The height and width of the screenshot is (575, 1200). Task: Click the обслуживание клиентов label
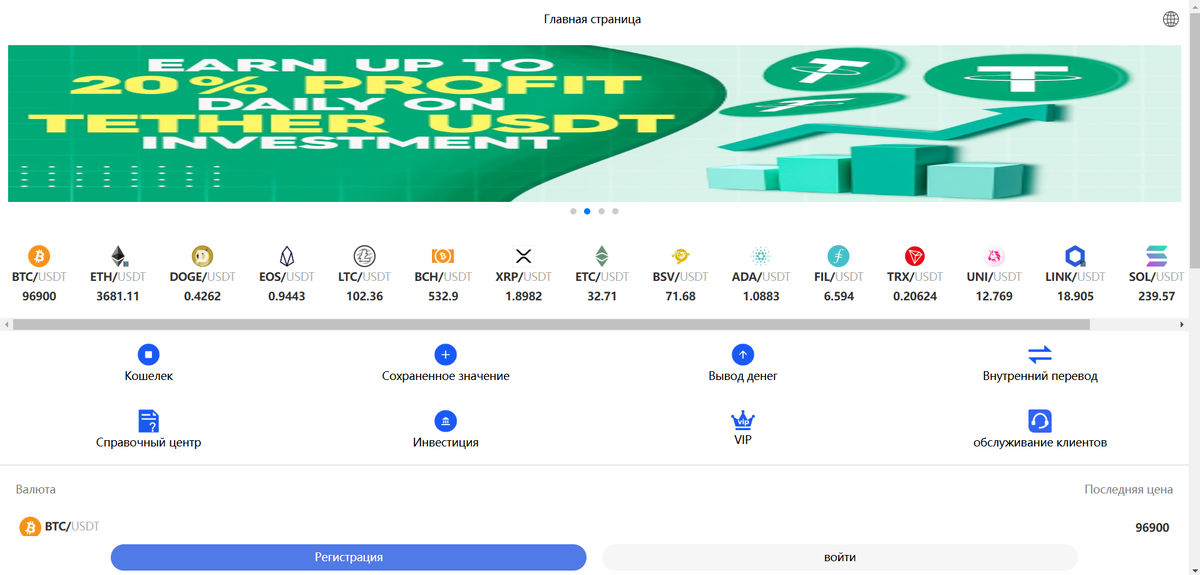(1040, 442)
